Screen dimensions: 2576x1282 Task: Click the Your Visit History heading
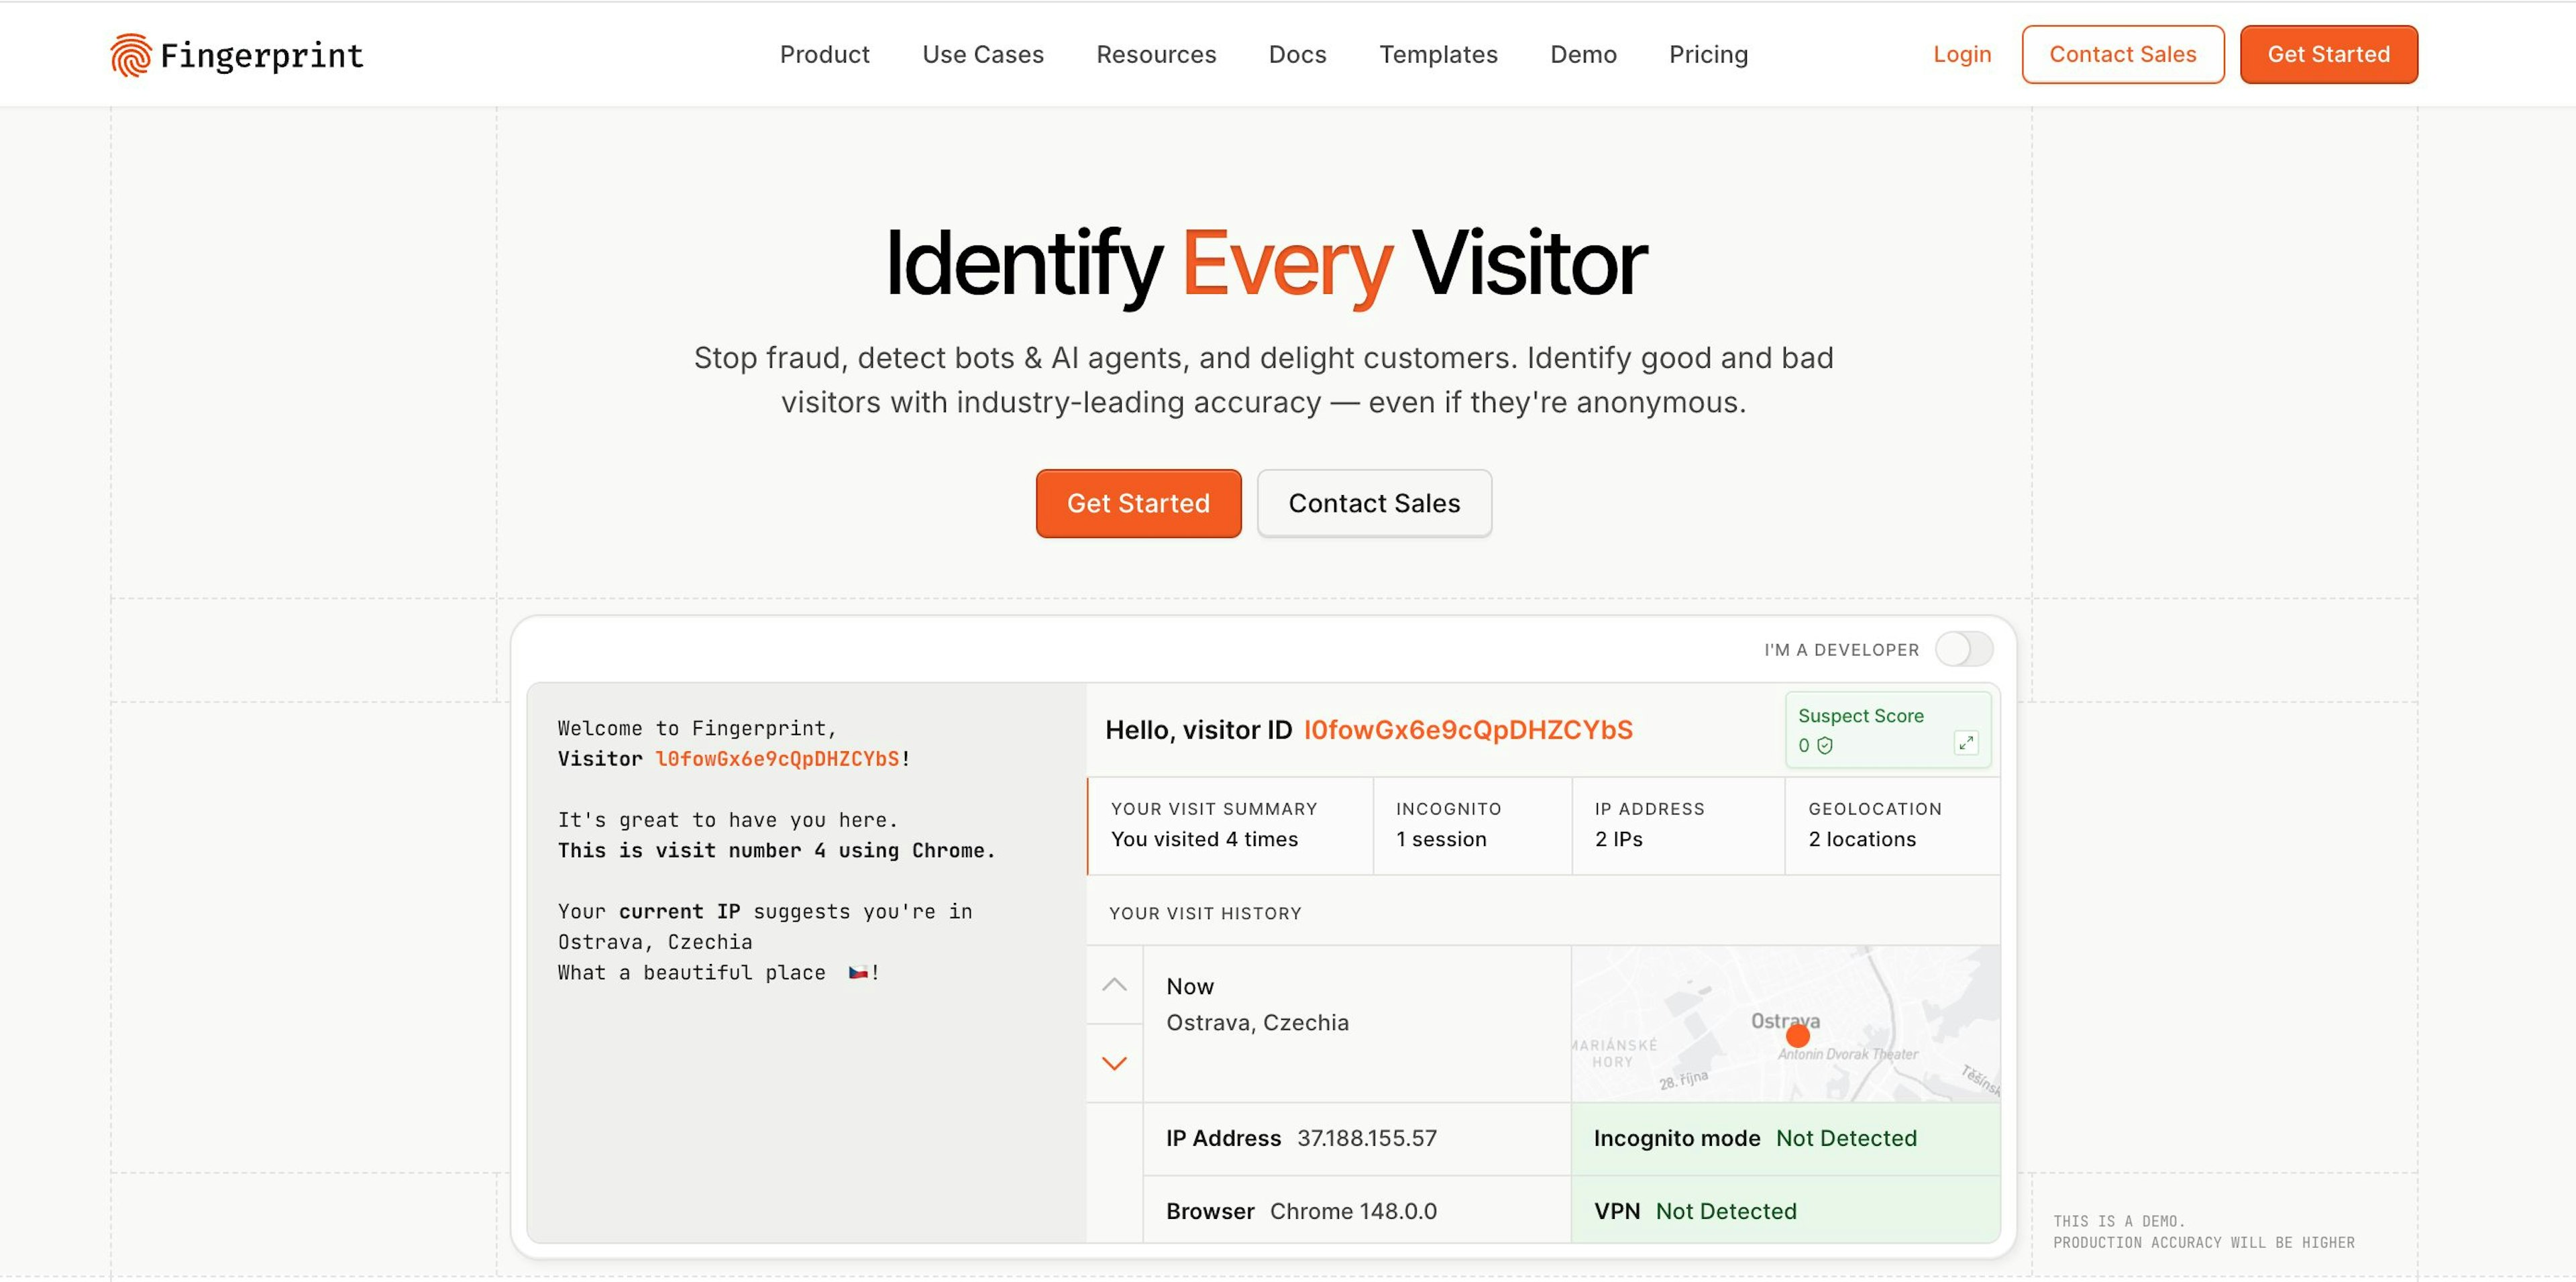1205,913
